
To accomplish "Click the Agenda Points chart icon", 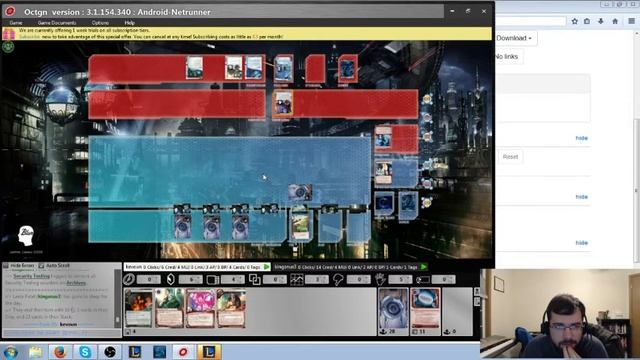I will [297, 280].
